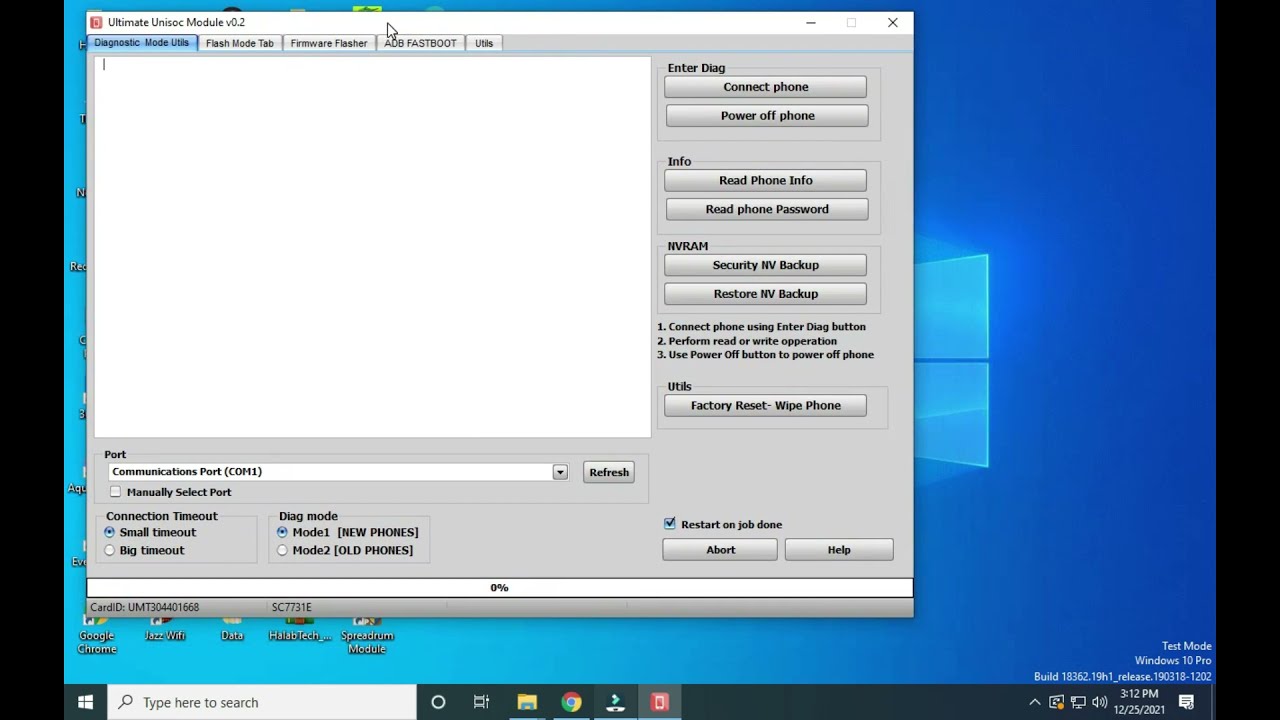
Task: Refresh the port list
Action: pos(609,472)
